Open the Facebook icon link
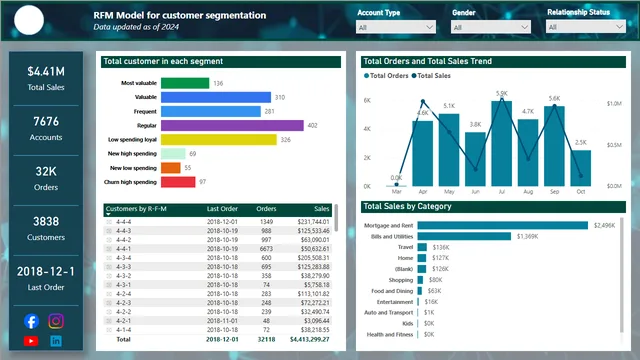Screen dimensions: 640x360 (x=31, y=321)
